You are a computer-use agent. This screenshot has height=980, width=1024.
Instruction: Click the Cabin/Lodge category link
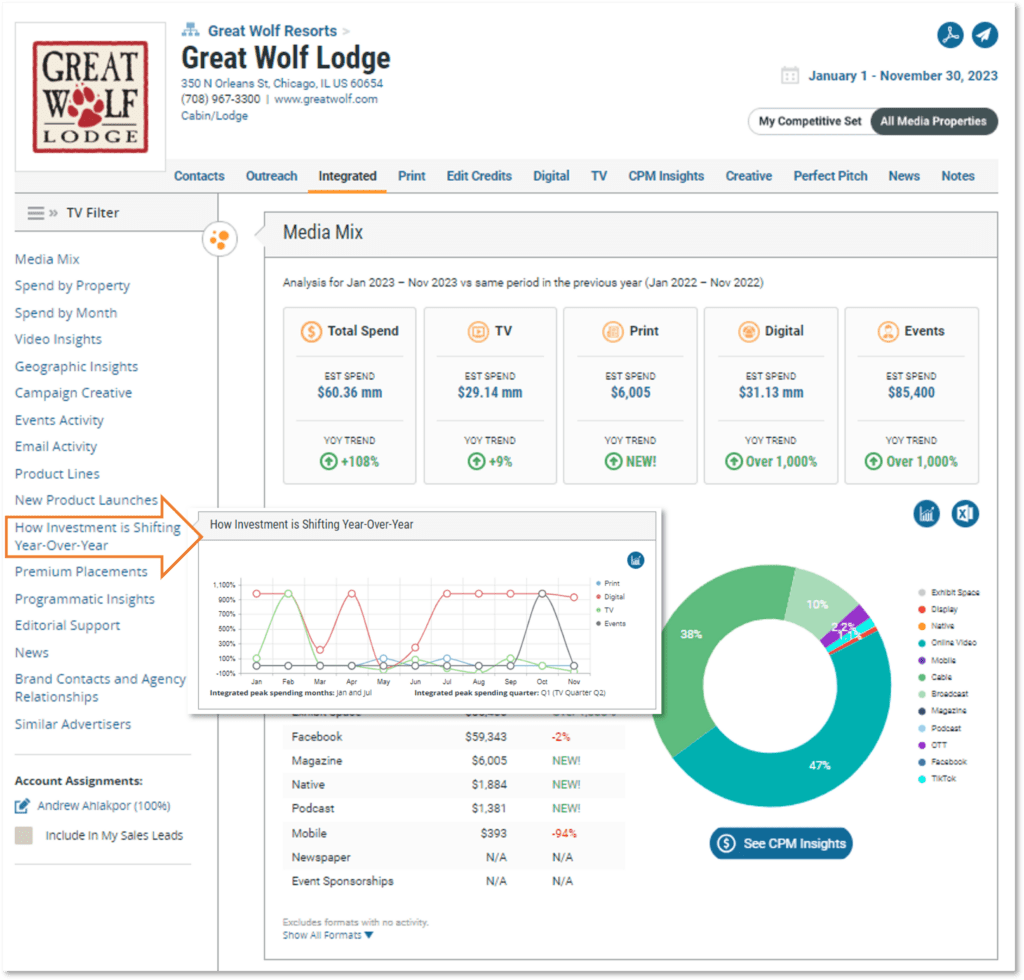[214, 116]
